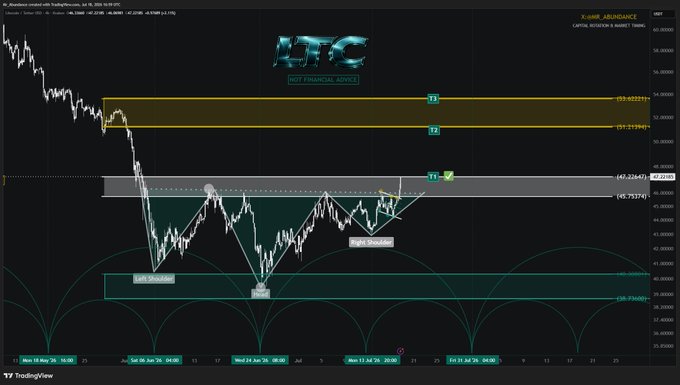This screenshot has width=680, height=385.
Task: Click the 60.00000 price axis tick
Action: click(x=663, y=30)
